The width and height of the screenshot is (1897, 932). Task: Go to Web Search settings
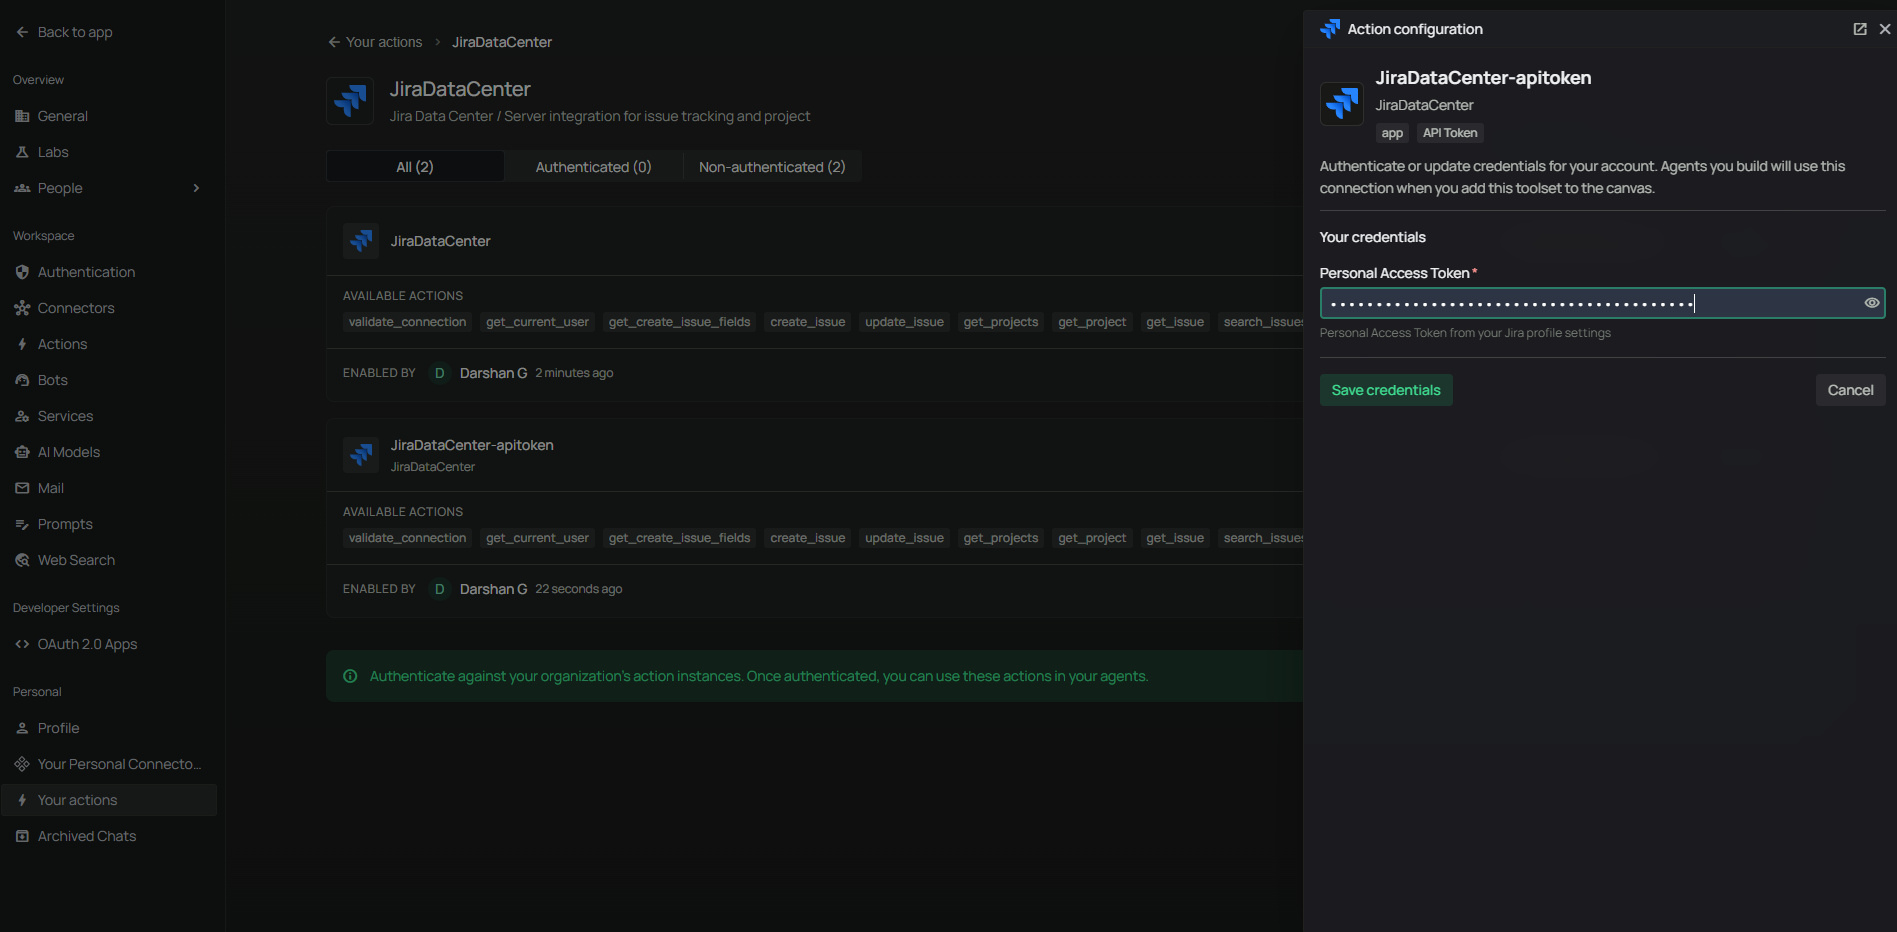pyautogui.click(x=109, y=560)
